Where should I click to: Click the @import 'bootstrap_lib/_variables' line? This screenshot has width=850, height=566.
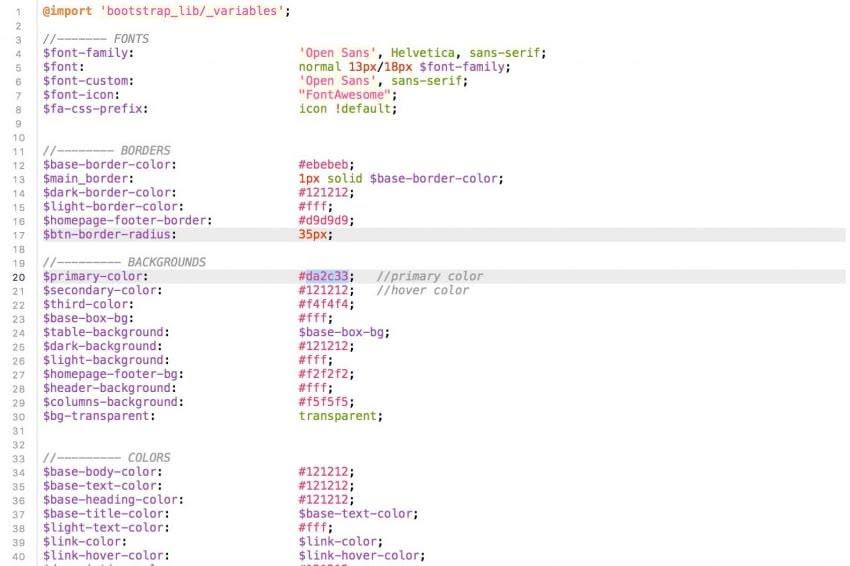coord(166,11)
